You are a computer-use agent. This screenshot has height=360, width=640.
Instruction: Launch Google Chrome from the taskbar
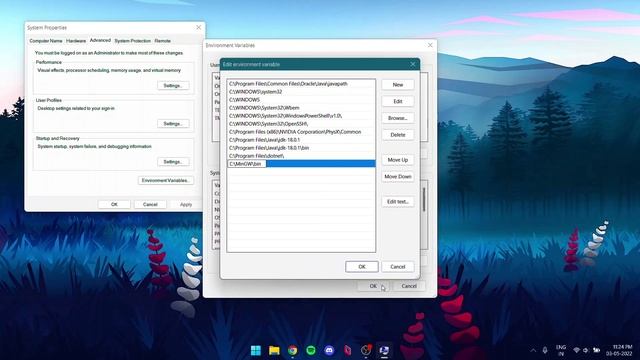coord(293,350)
